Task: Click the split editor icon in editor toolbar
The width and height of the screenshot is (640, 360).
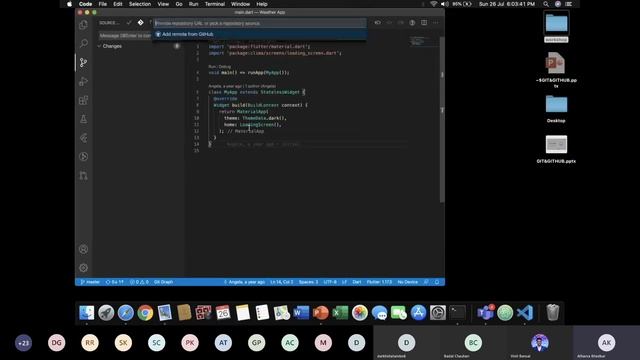Action: [x=424, y=23]
